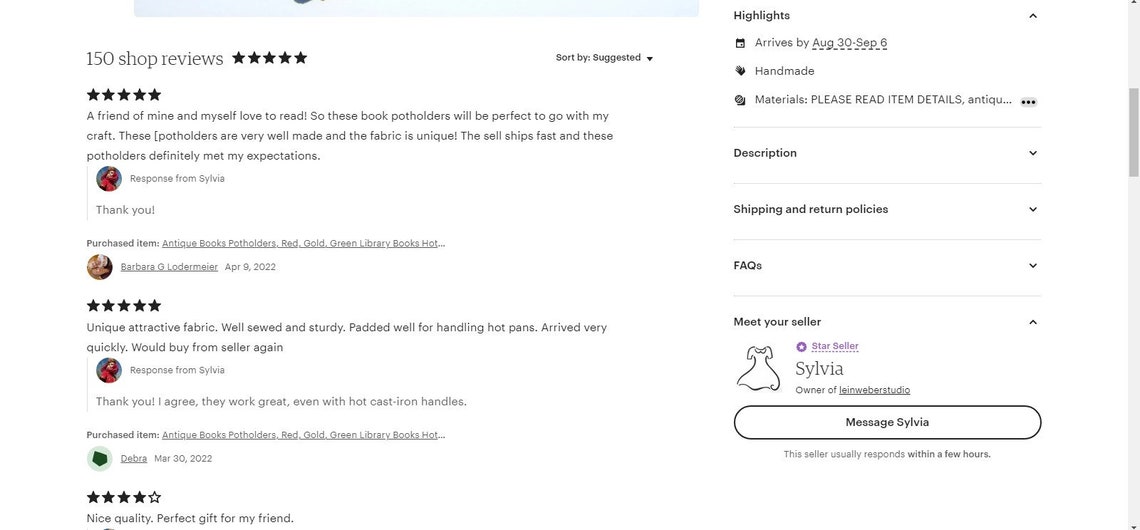The image size is (1140, 530).
Task: Click the five-star rating beside 150 shop reviews
Action: (x=270, y=58)
